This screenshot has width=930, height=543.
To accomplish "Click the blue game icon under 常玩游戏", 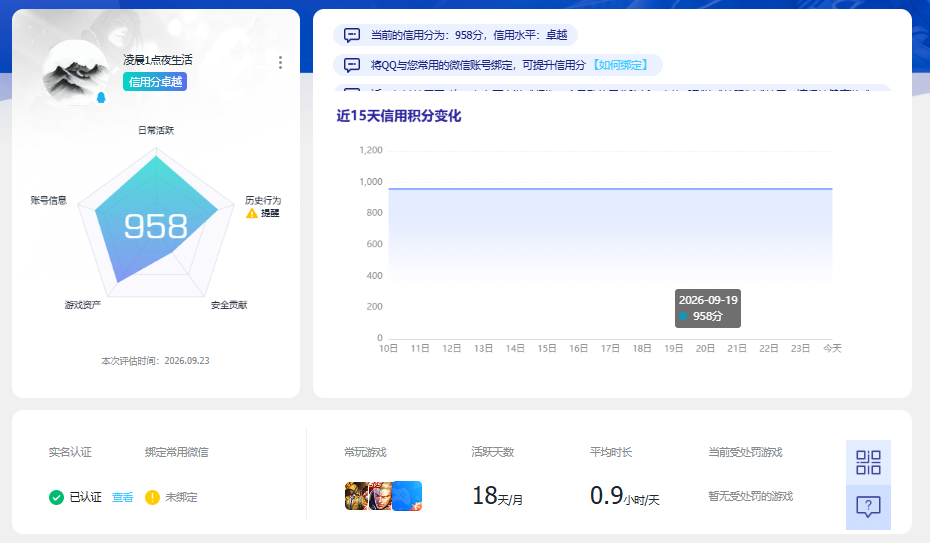I will (407, 496).
